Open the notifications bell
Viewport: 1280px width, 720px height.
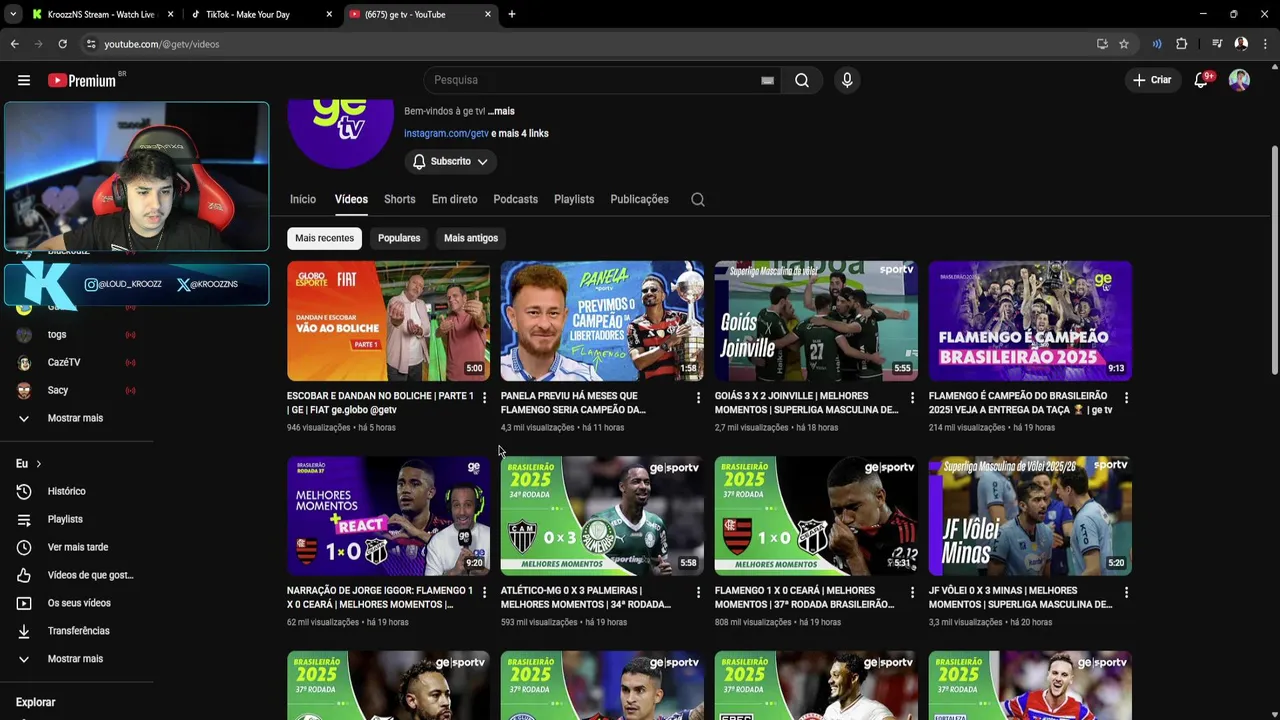tap(1201, 80)
